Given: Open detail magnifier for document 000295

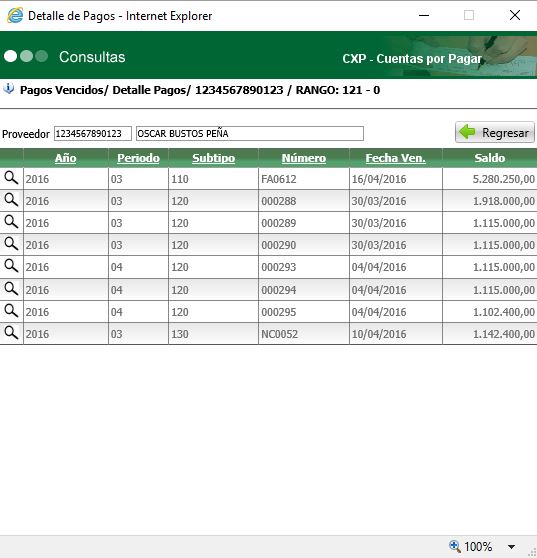Looking at the screenshot, I should coord(11,311).
